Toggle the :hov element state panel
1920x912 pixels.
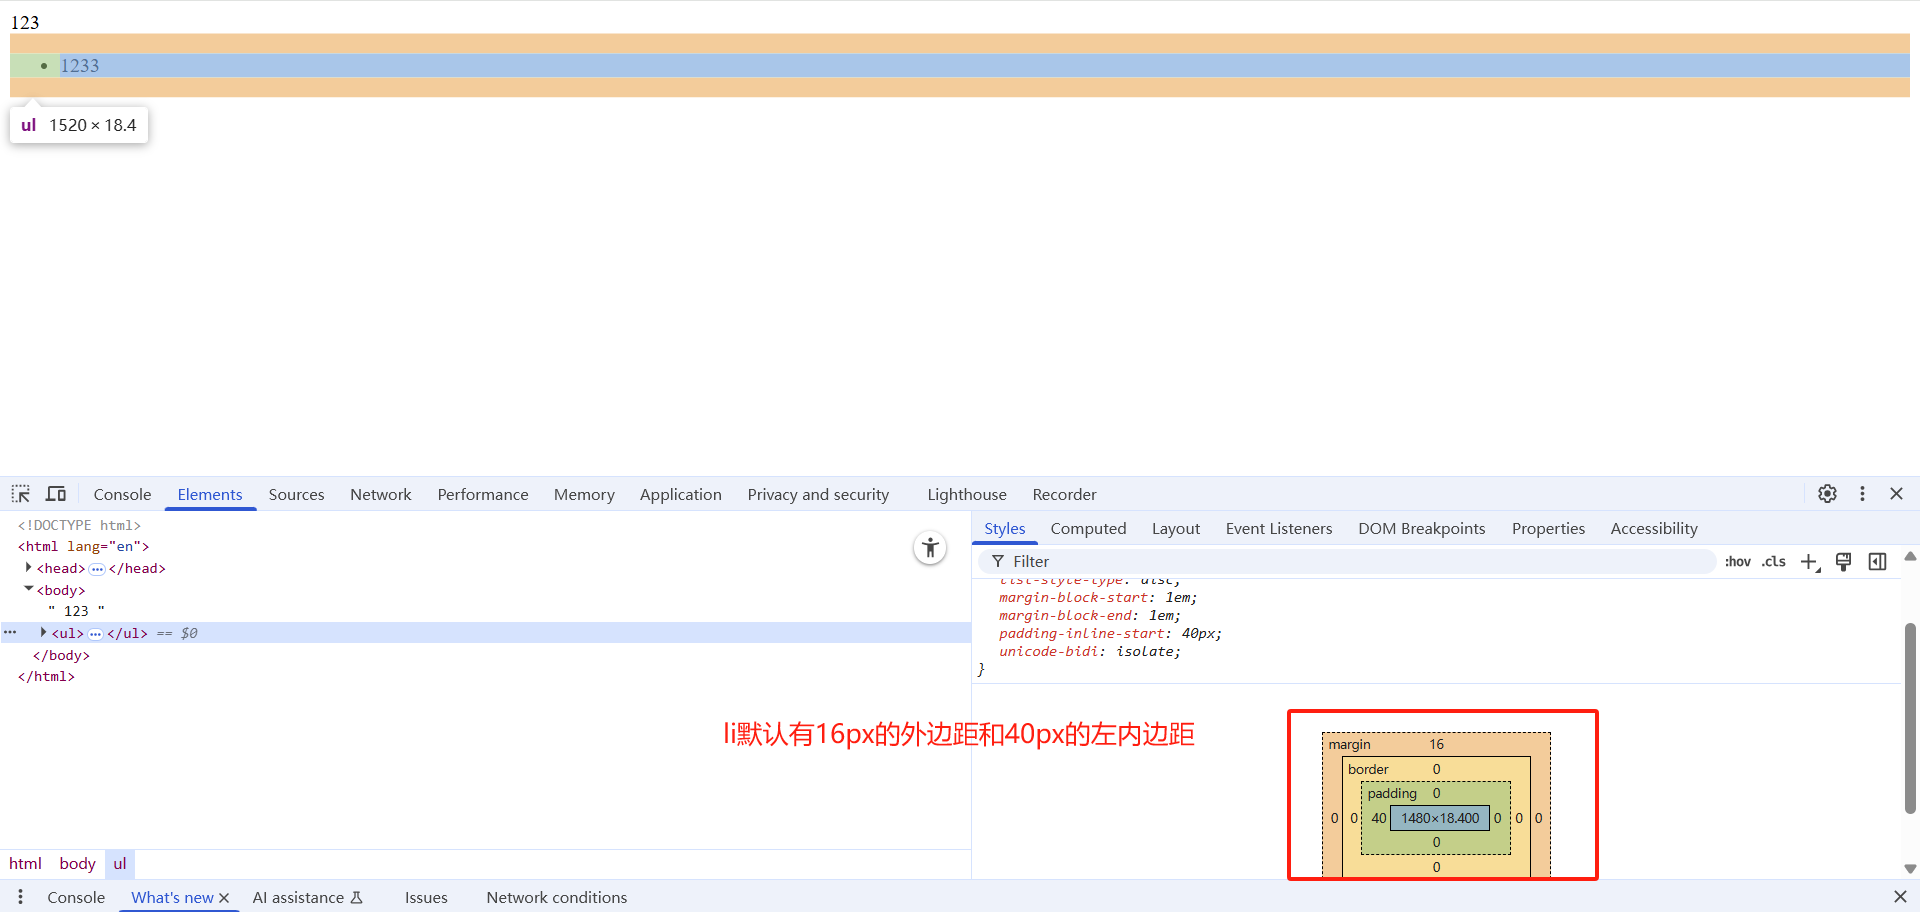[1737, 562]
